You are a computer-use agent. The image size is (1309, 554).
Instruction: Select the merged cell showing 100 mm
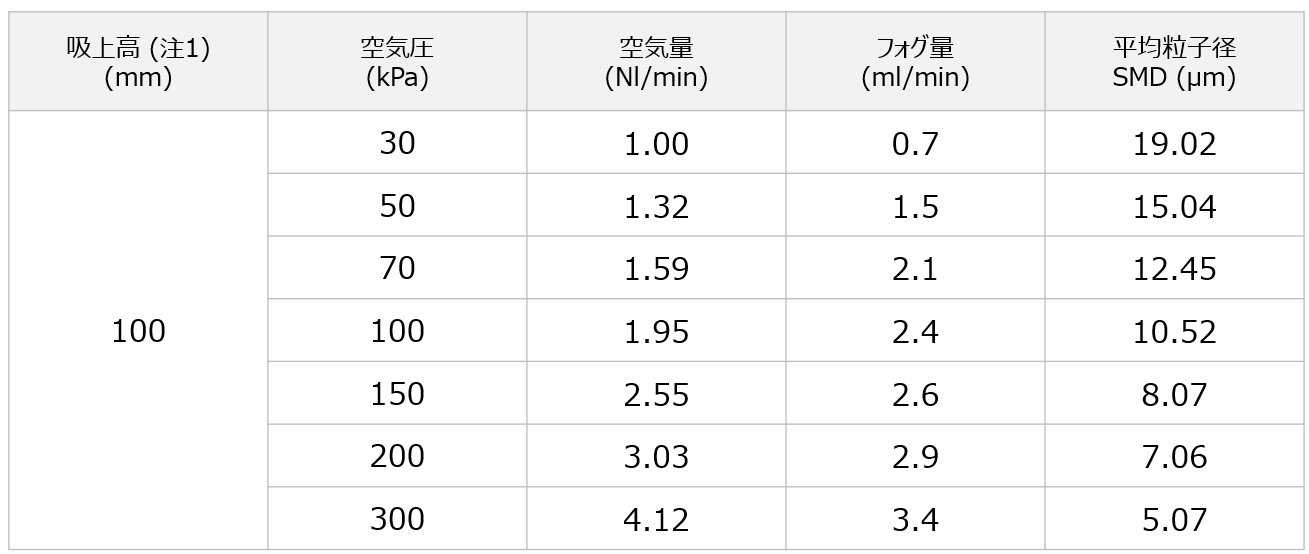[138, 331]
